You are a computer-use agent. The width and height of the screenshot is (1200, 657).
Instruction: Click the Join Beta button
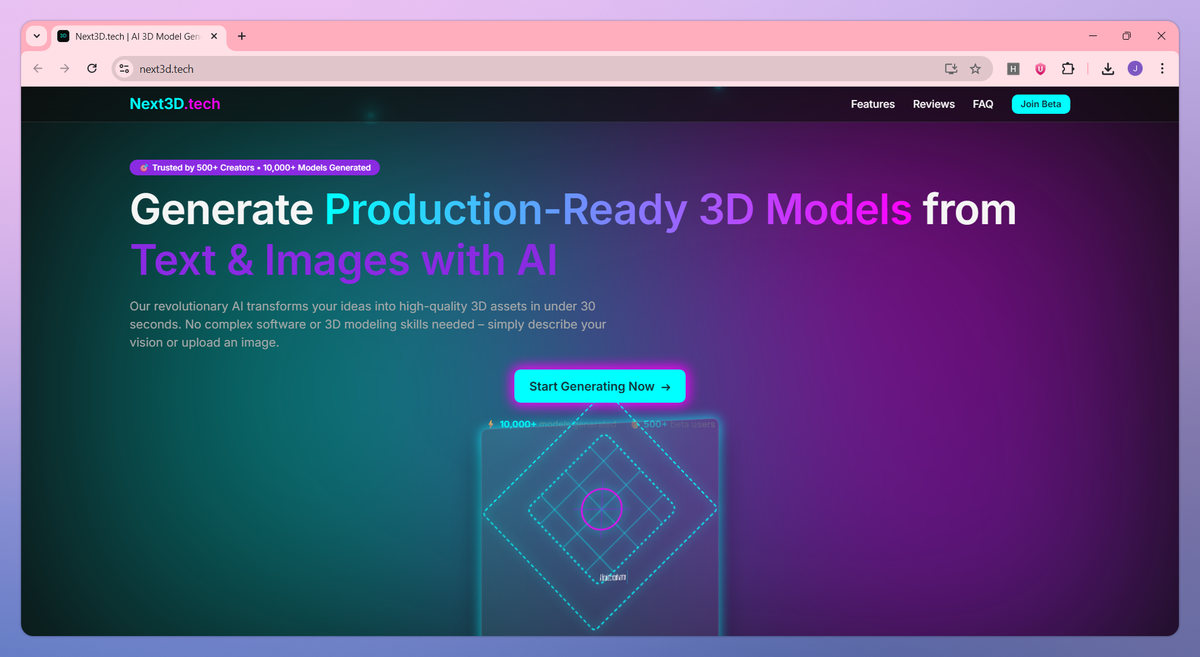coord(1041,104)
